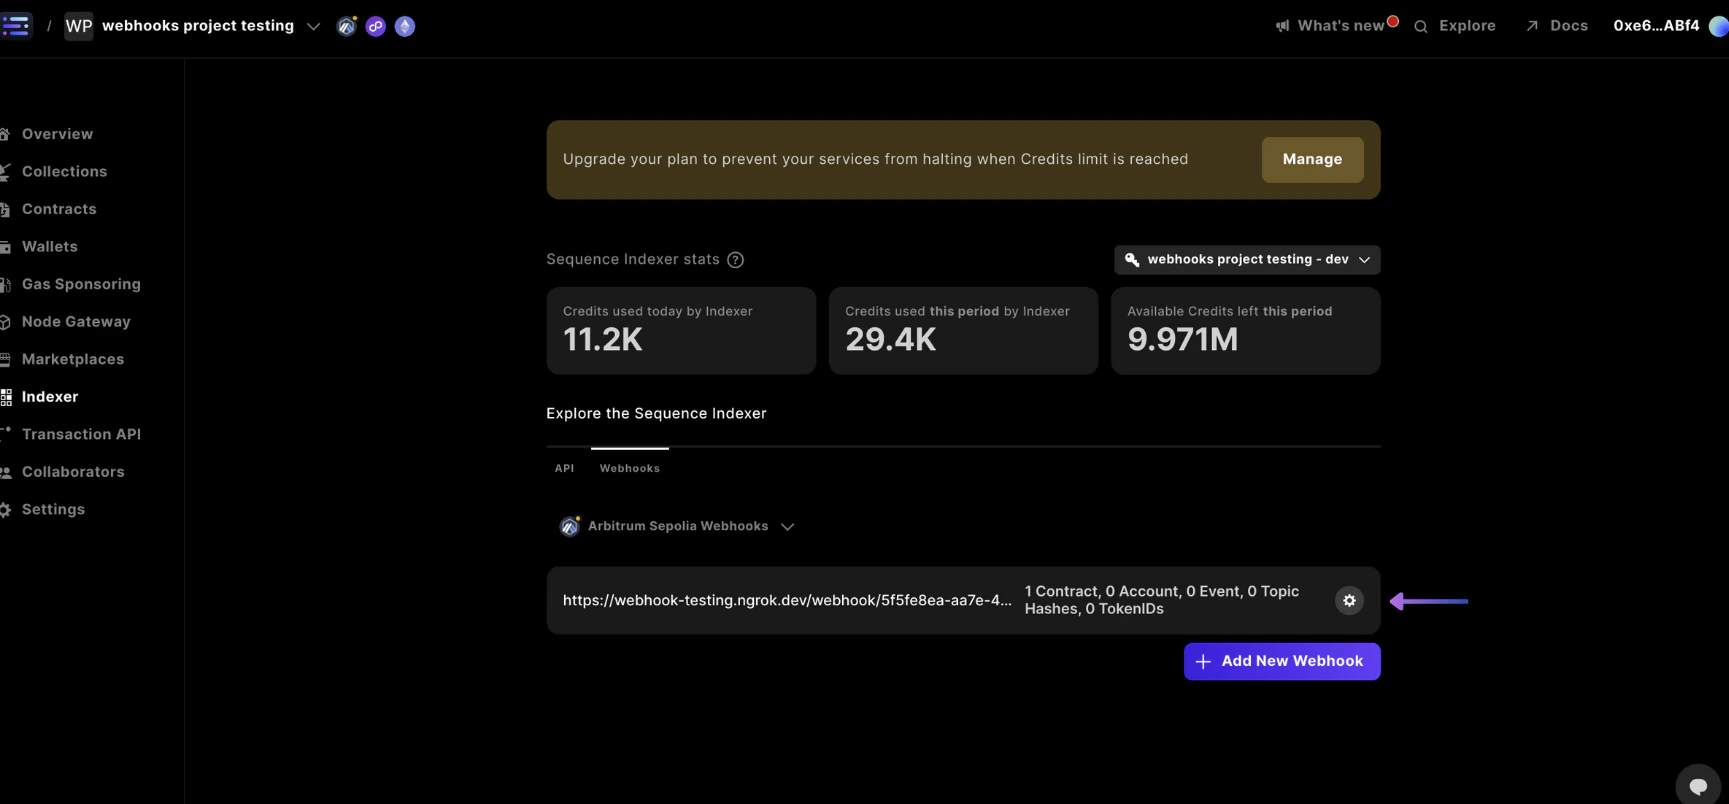Click the WP project avatar badge
The width and height of the screenshot is (1729, 804).
point(79,26)
